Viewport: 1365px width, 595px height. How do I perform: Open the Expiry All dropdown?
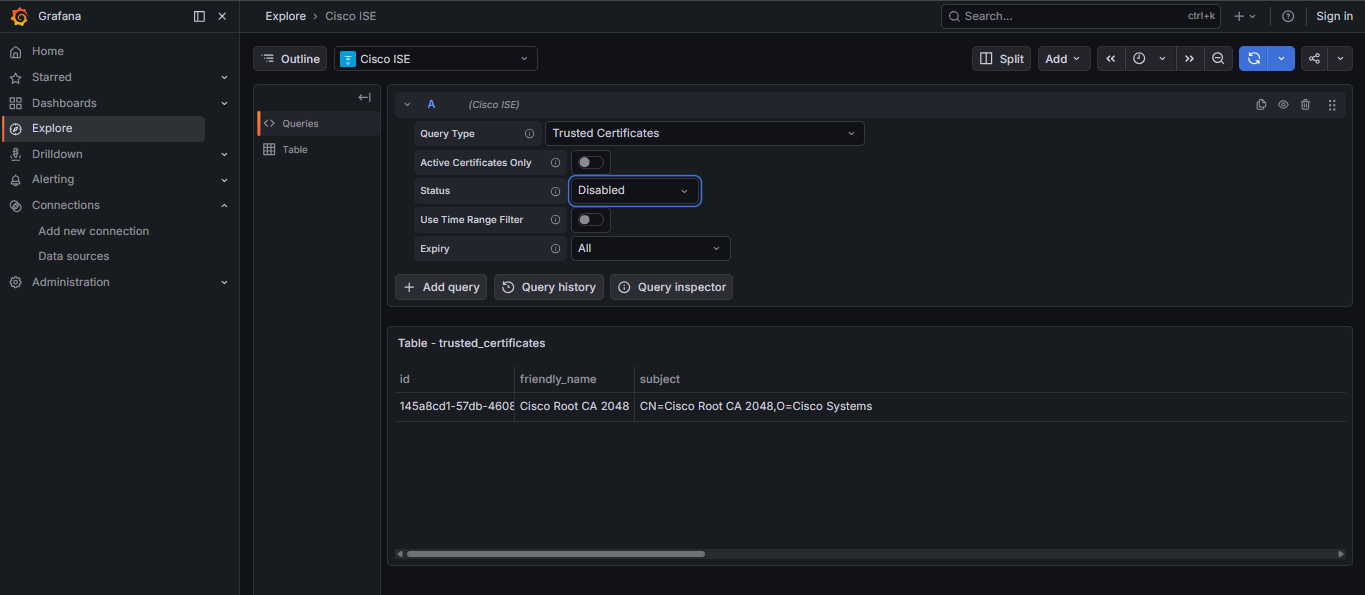(650, 248)
